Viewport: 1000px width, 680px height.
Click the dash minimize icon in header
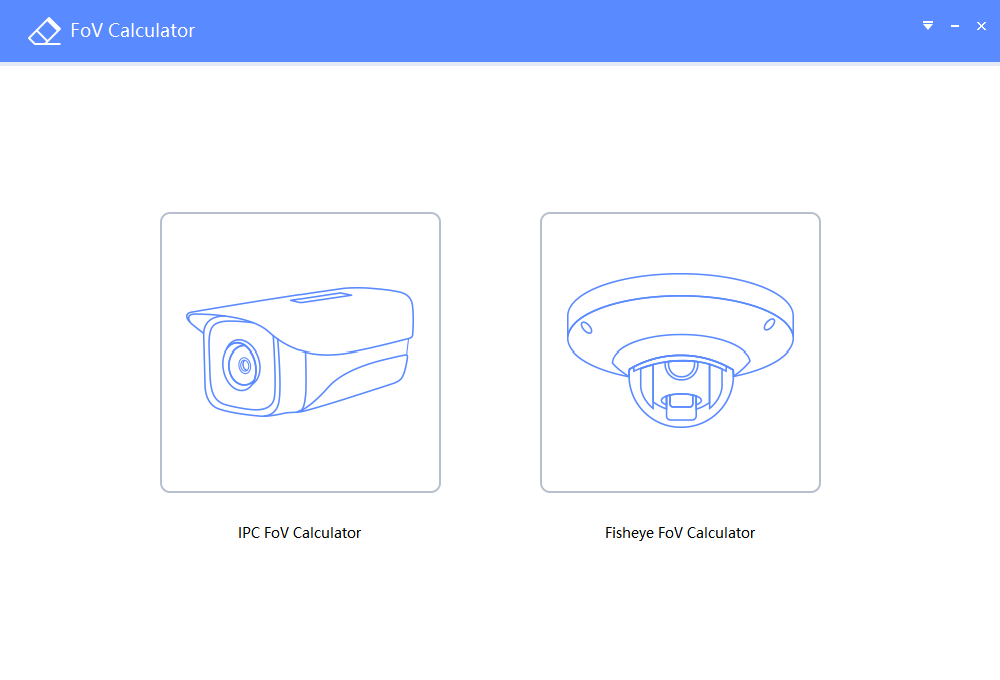click(955, 26)
